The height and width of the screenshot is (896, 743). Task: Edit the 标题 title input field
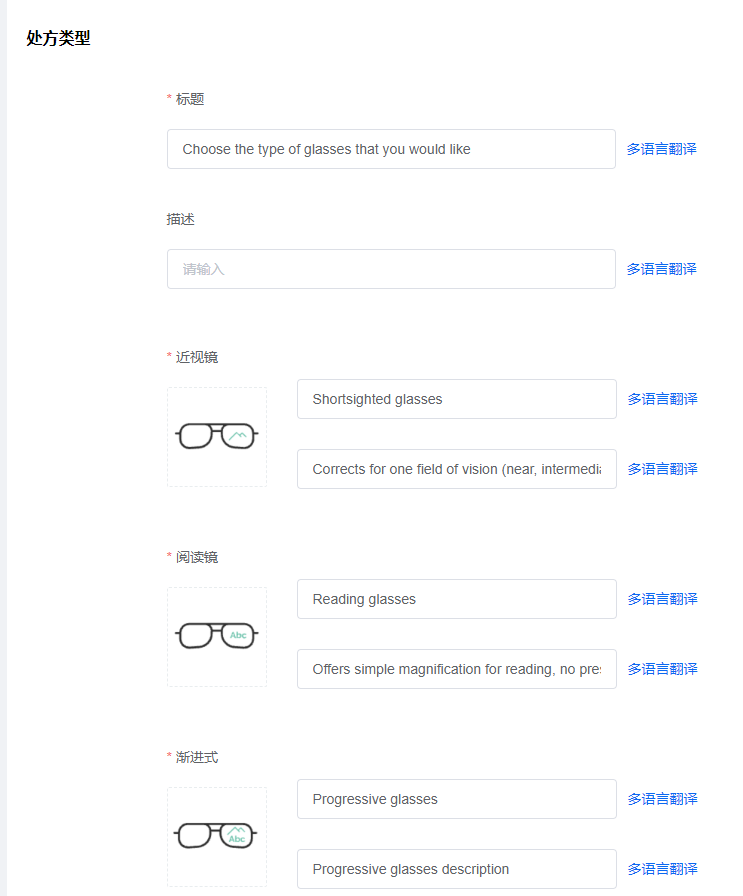pyautogui.click(x=391, y=149)
